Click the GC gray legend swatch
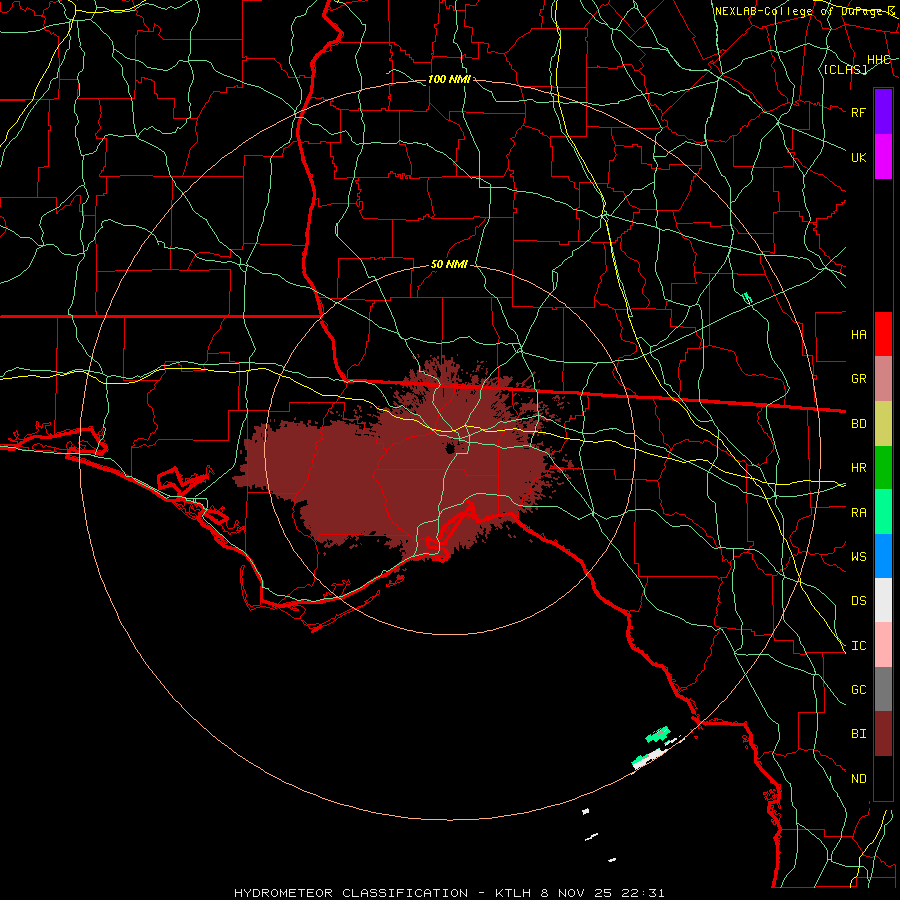Image resolution: width=900 pixels, height=900 pixels. [x=883, y=689]
